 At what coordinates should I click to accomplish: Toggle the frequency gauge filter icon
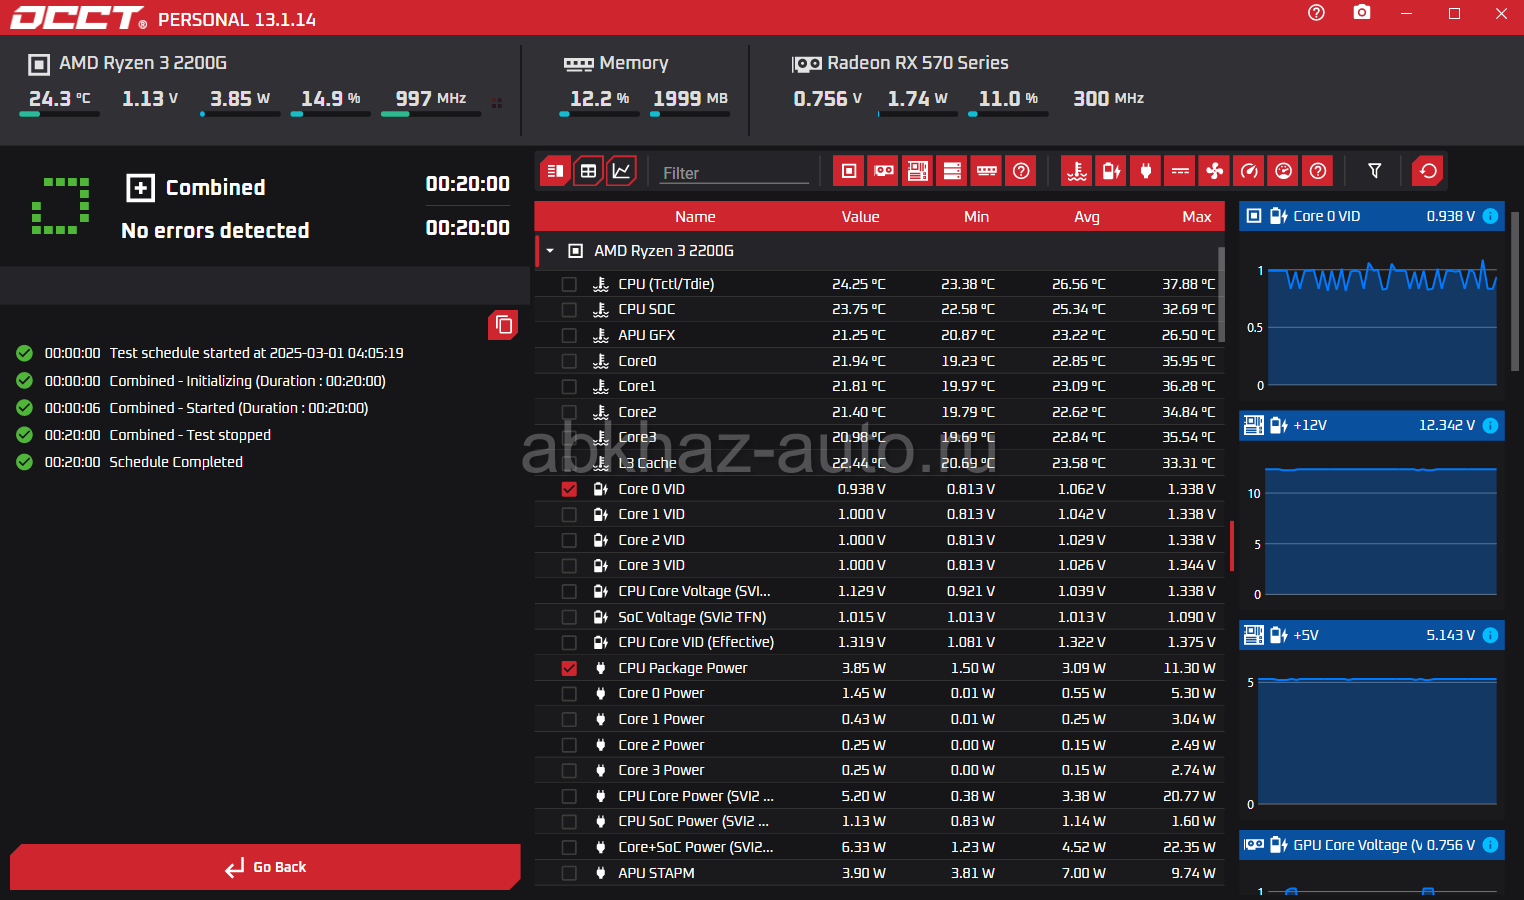[x=1249, y=171]
